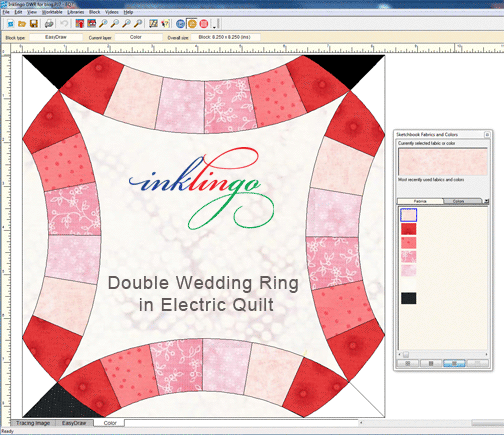
Task: Open the Libraries menu
Action: click(76, 12)
